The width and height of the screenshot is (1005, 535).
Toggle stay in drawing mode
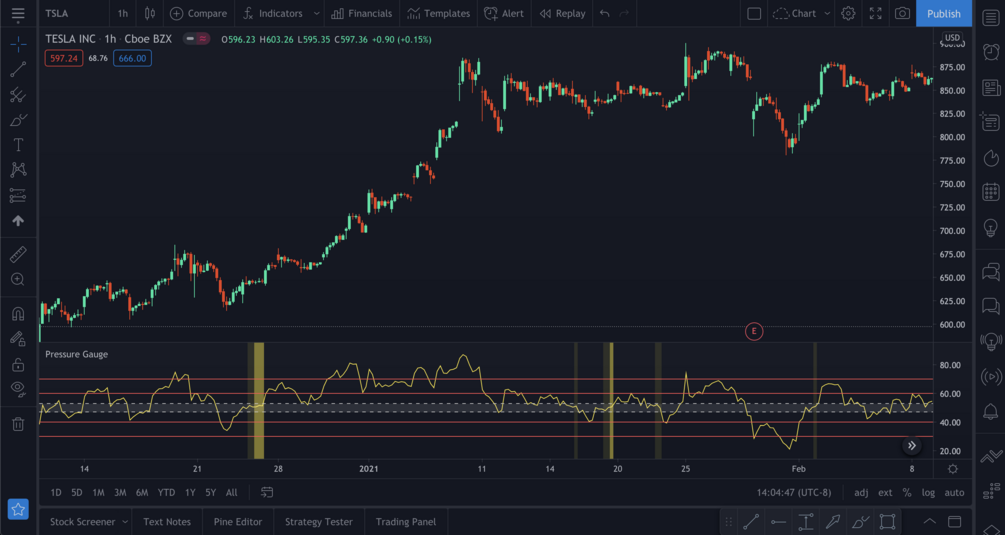tap(18, 339)
